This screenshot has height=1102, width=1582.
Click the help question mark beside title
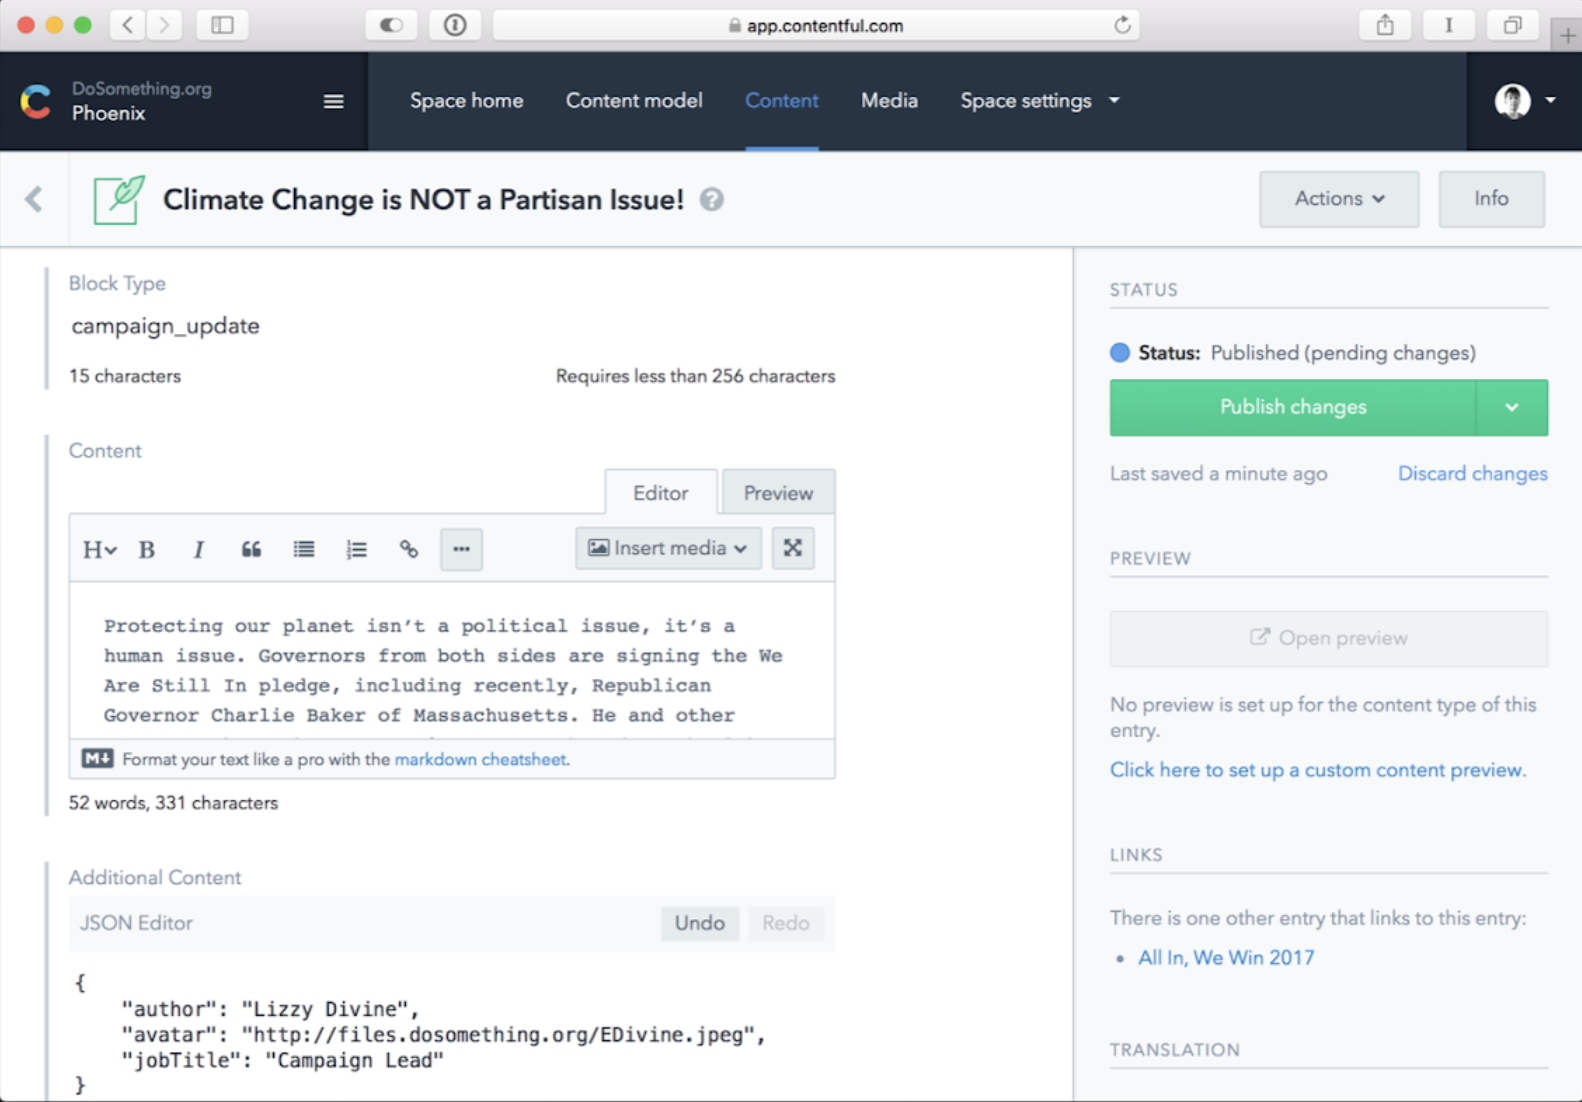click(x=711, y=200)
